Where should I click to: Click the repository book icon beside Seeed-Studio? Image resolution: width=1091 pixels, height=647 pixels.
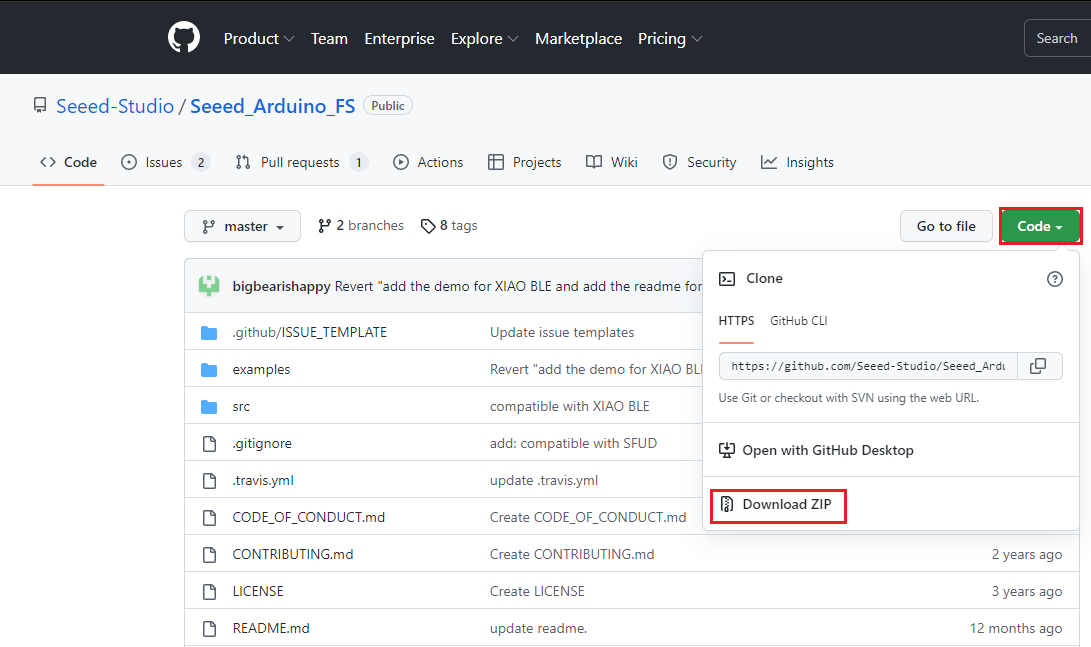click(x=40, y=106)
